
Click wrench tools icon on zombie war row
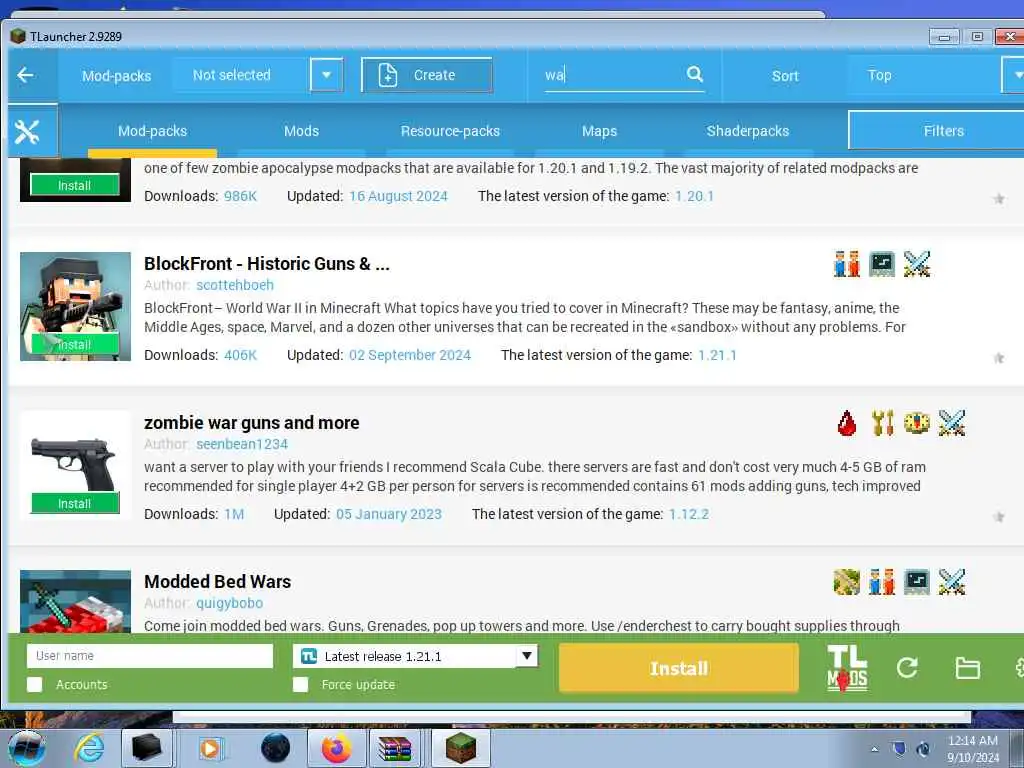pos(882,423)
